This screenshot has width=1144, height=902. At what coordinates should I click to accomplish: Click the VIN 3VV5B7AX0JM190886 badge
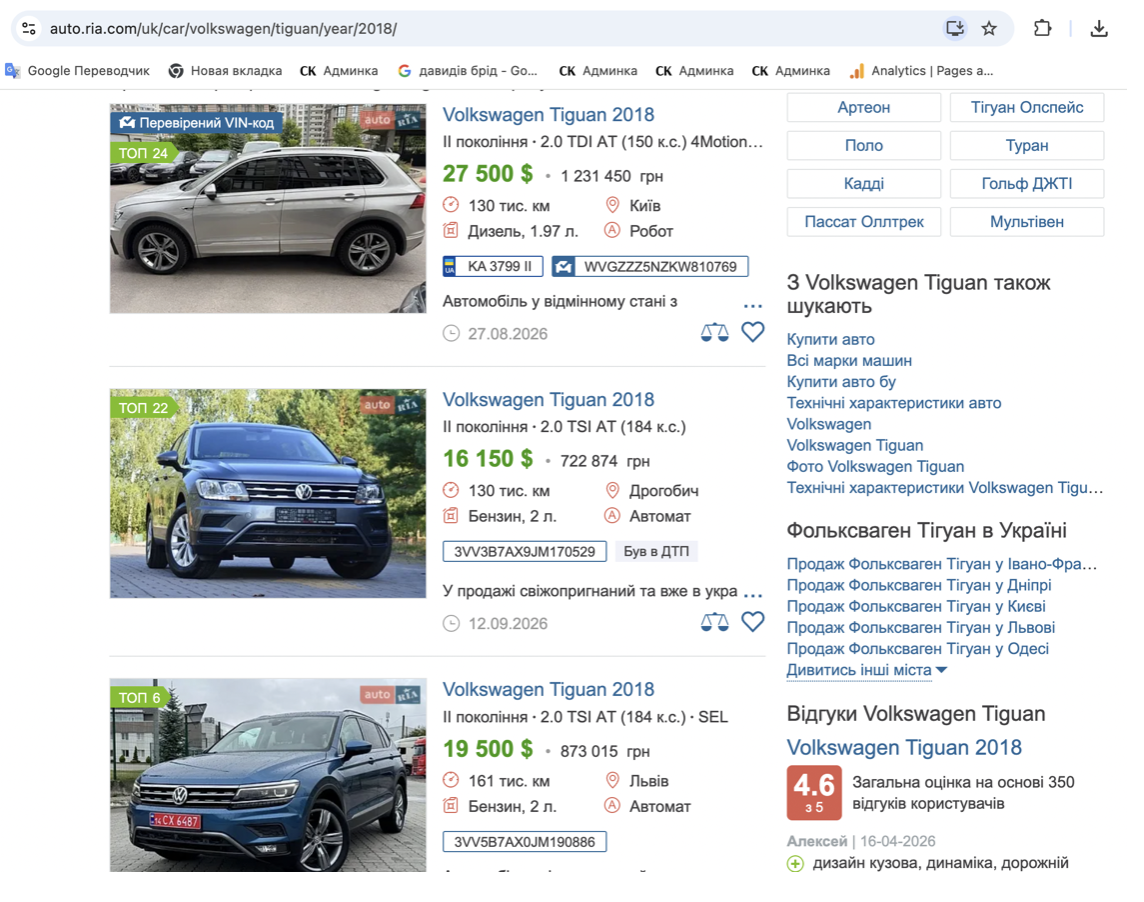tap(525, 841)
